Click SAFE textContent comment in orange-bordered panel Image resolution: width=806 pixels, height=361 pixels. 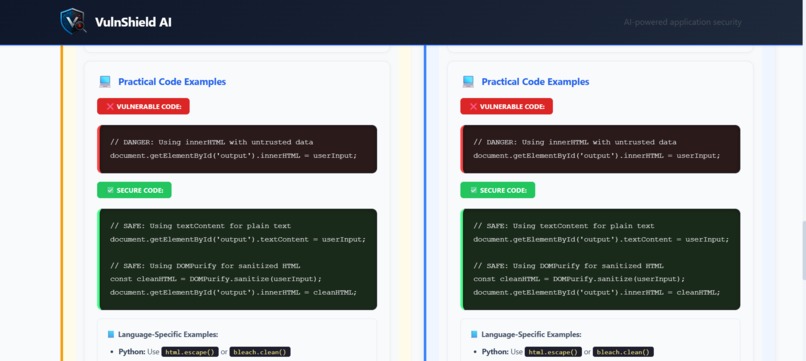(x=200, y=226)
